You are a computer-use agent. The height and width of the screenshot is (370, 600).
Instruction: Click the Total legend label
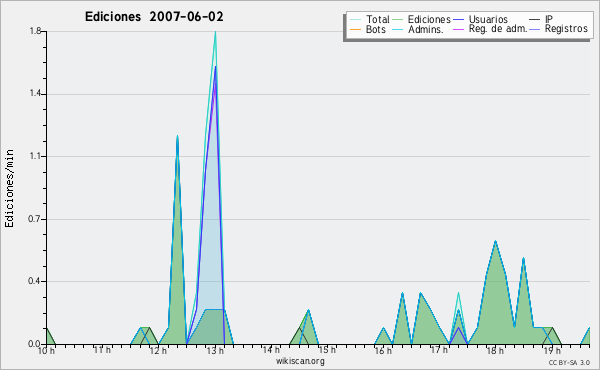pos(377,19)
